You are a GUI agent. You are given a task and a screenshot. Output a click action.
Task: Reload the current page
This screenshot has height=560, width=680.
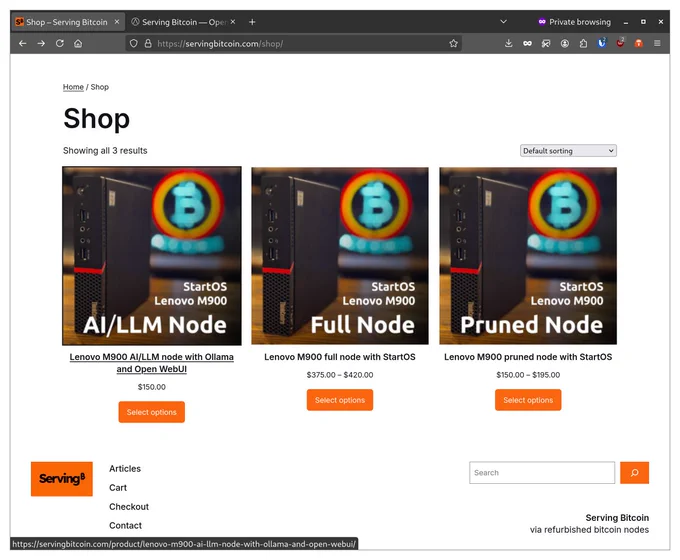(60, 43)
